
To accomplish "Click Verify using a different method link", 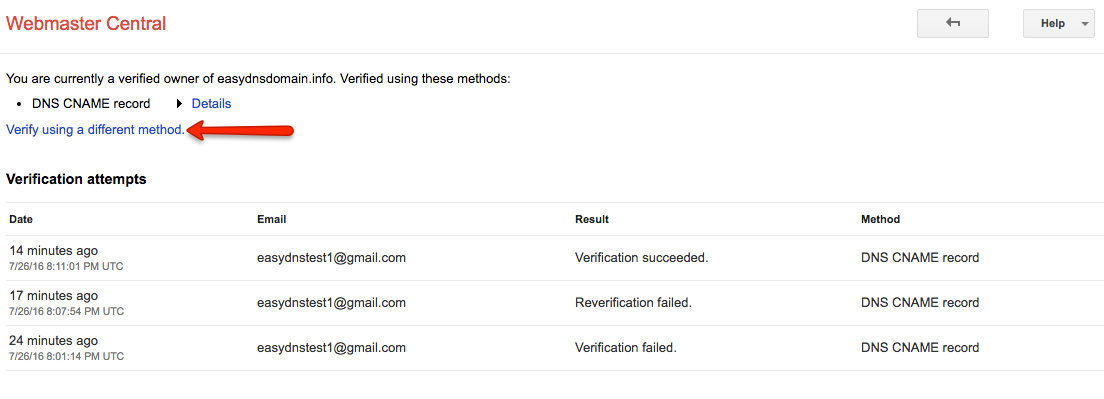I will [95, 129].
